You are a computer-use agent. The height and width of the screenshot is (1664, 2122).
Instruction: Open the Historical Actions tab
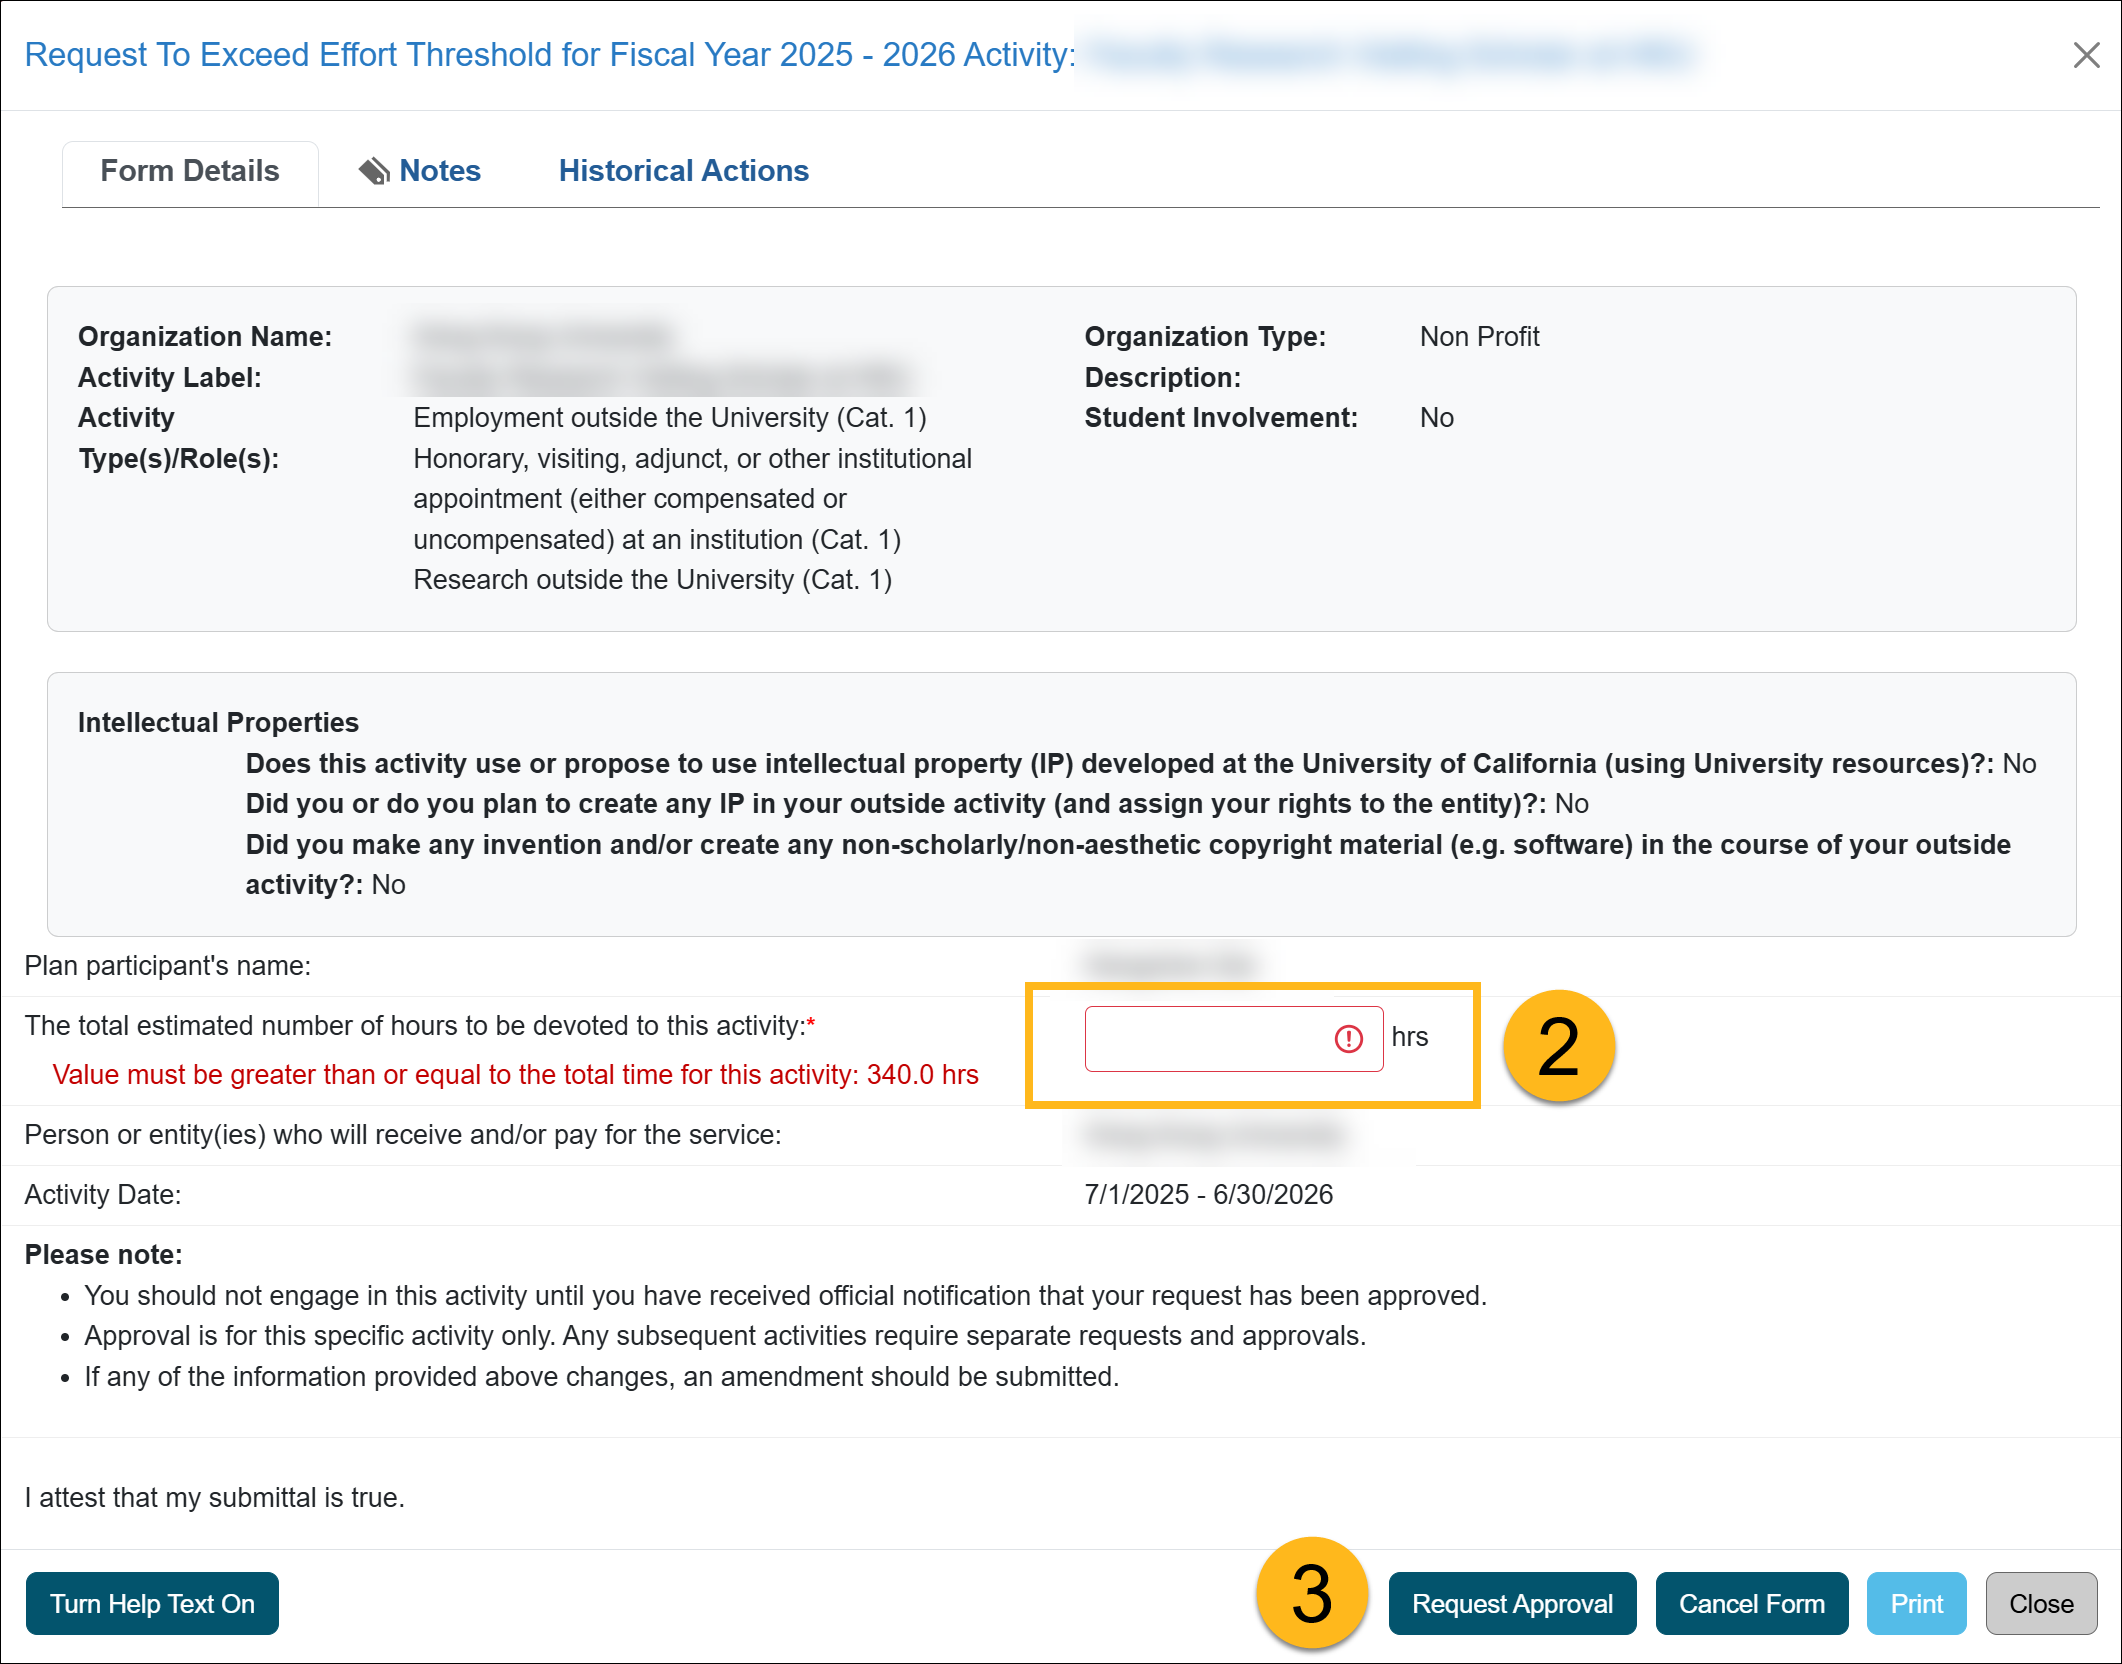tap(683, 171)
